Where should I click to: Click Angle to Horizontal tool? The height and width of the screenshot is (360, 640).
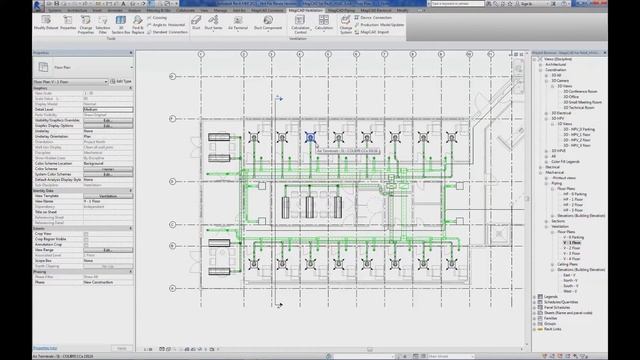(166, 25)
